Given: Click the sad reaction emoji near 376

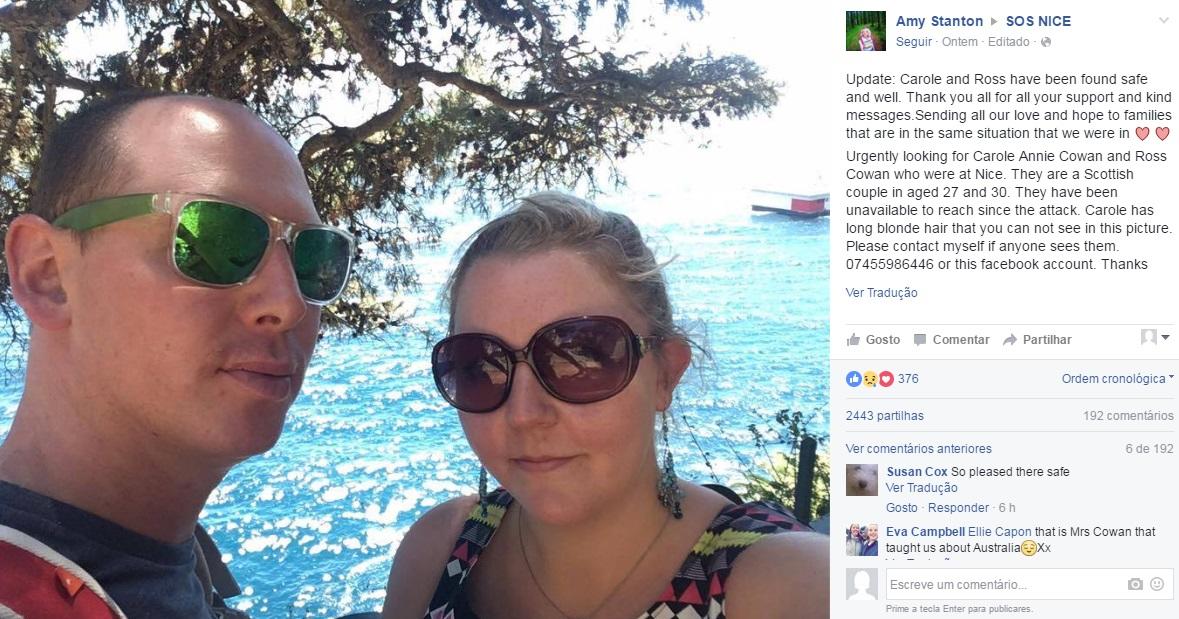Looking at the screenshot, I should (x=870, y=379).
